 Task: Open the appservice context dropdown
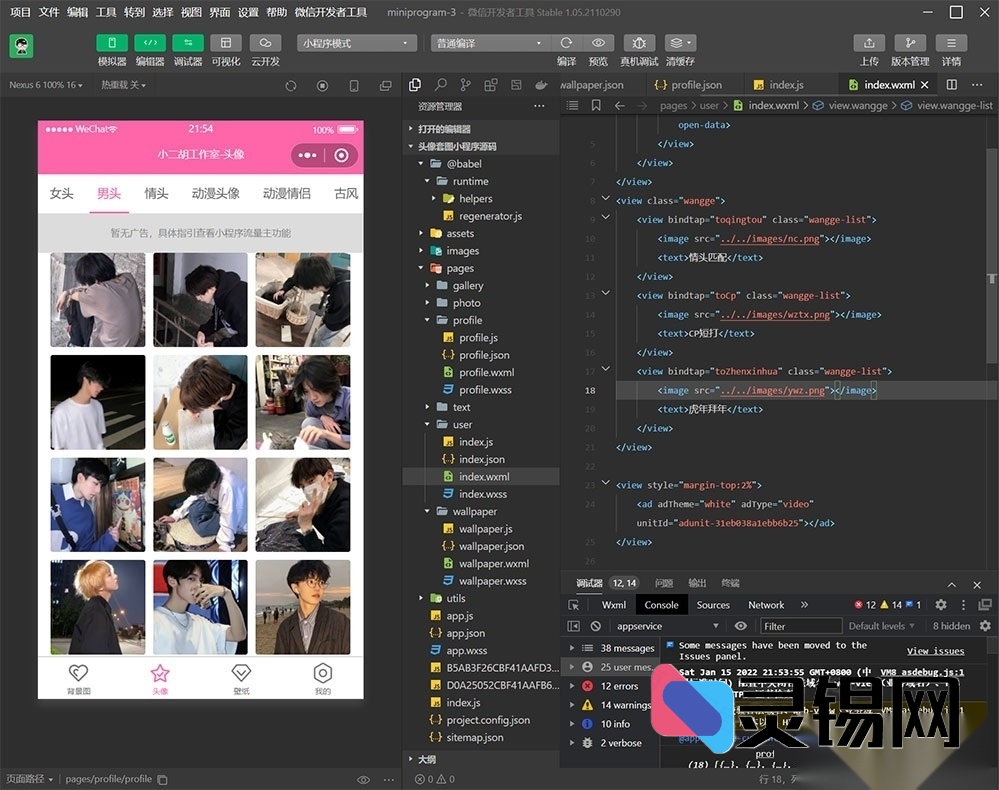[667, 626]
